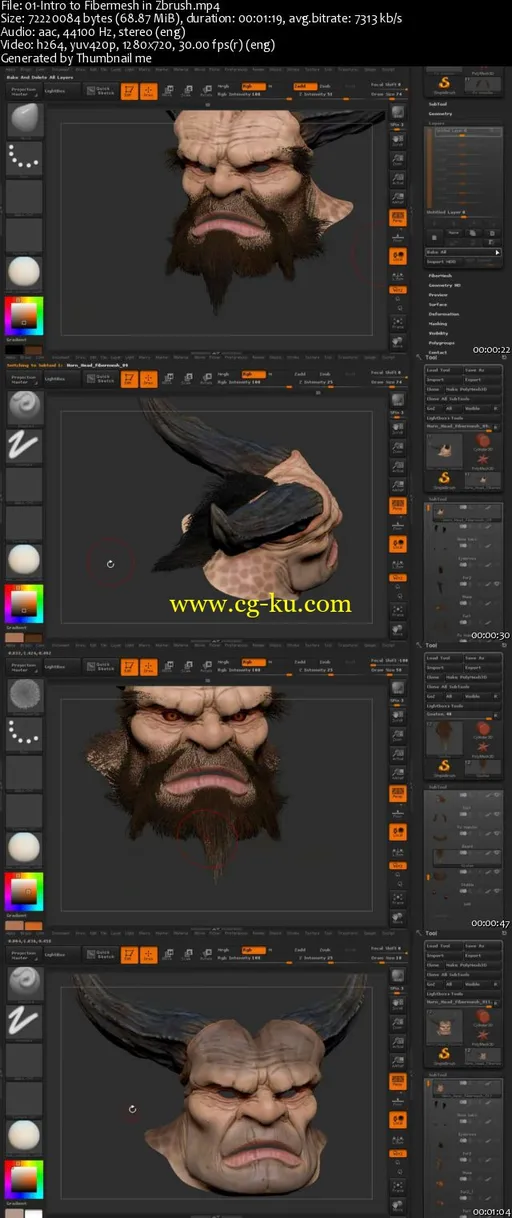
Task: Select the brush thumbnail in the 00:00:22 frame
Action: coord(24,121)
